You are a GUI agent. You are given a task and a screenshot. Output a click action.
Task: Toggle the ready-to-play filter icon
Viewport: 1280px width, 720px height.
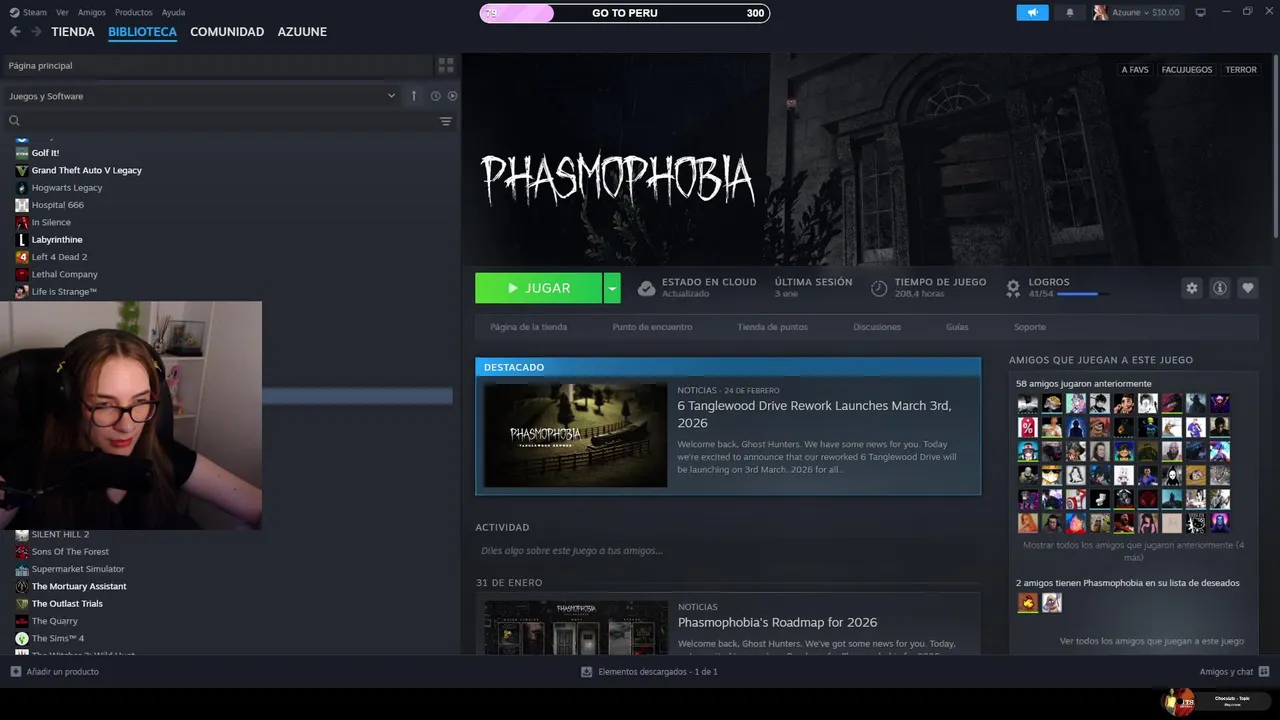452,96
